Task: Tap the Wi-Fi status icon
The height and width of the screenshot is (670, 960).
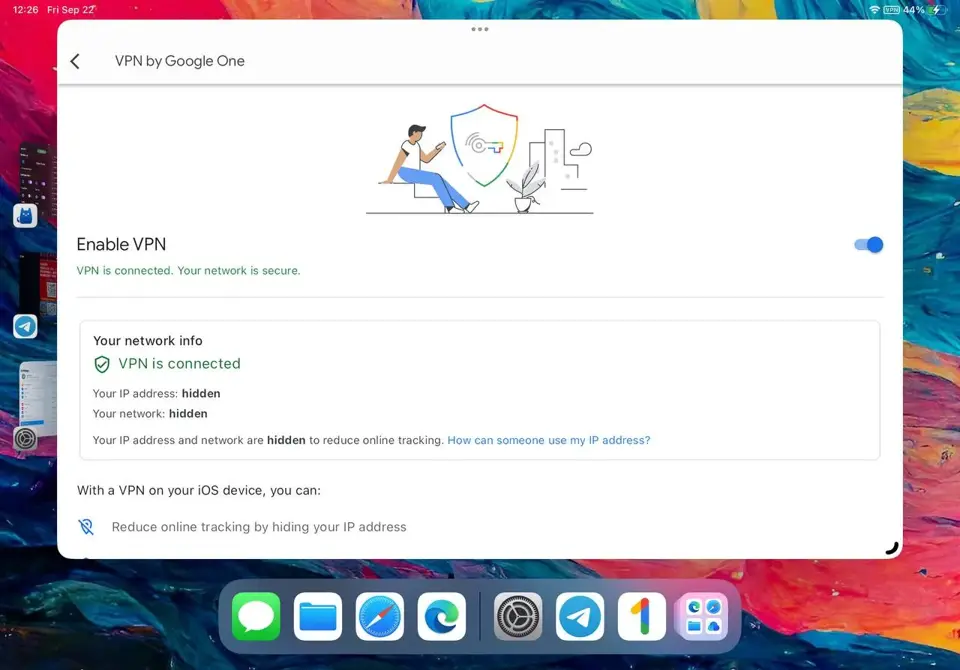Action: coord(875,10)
